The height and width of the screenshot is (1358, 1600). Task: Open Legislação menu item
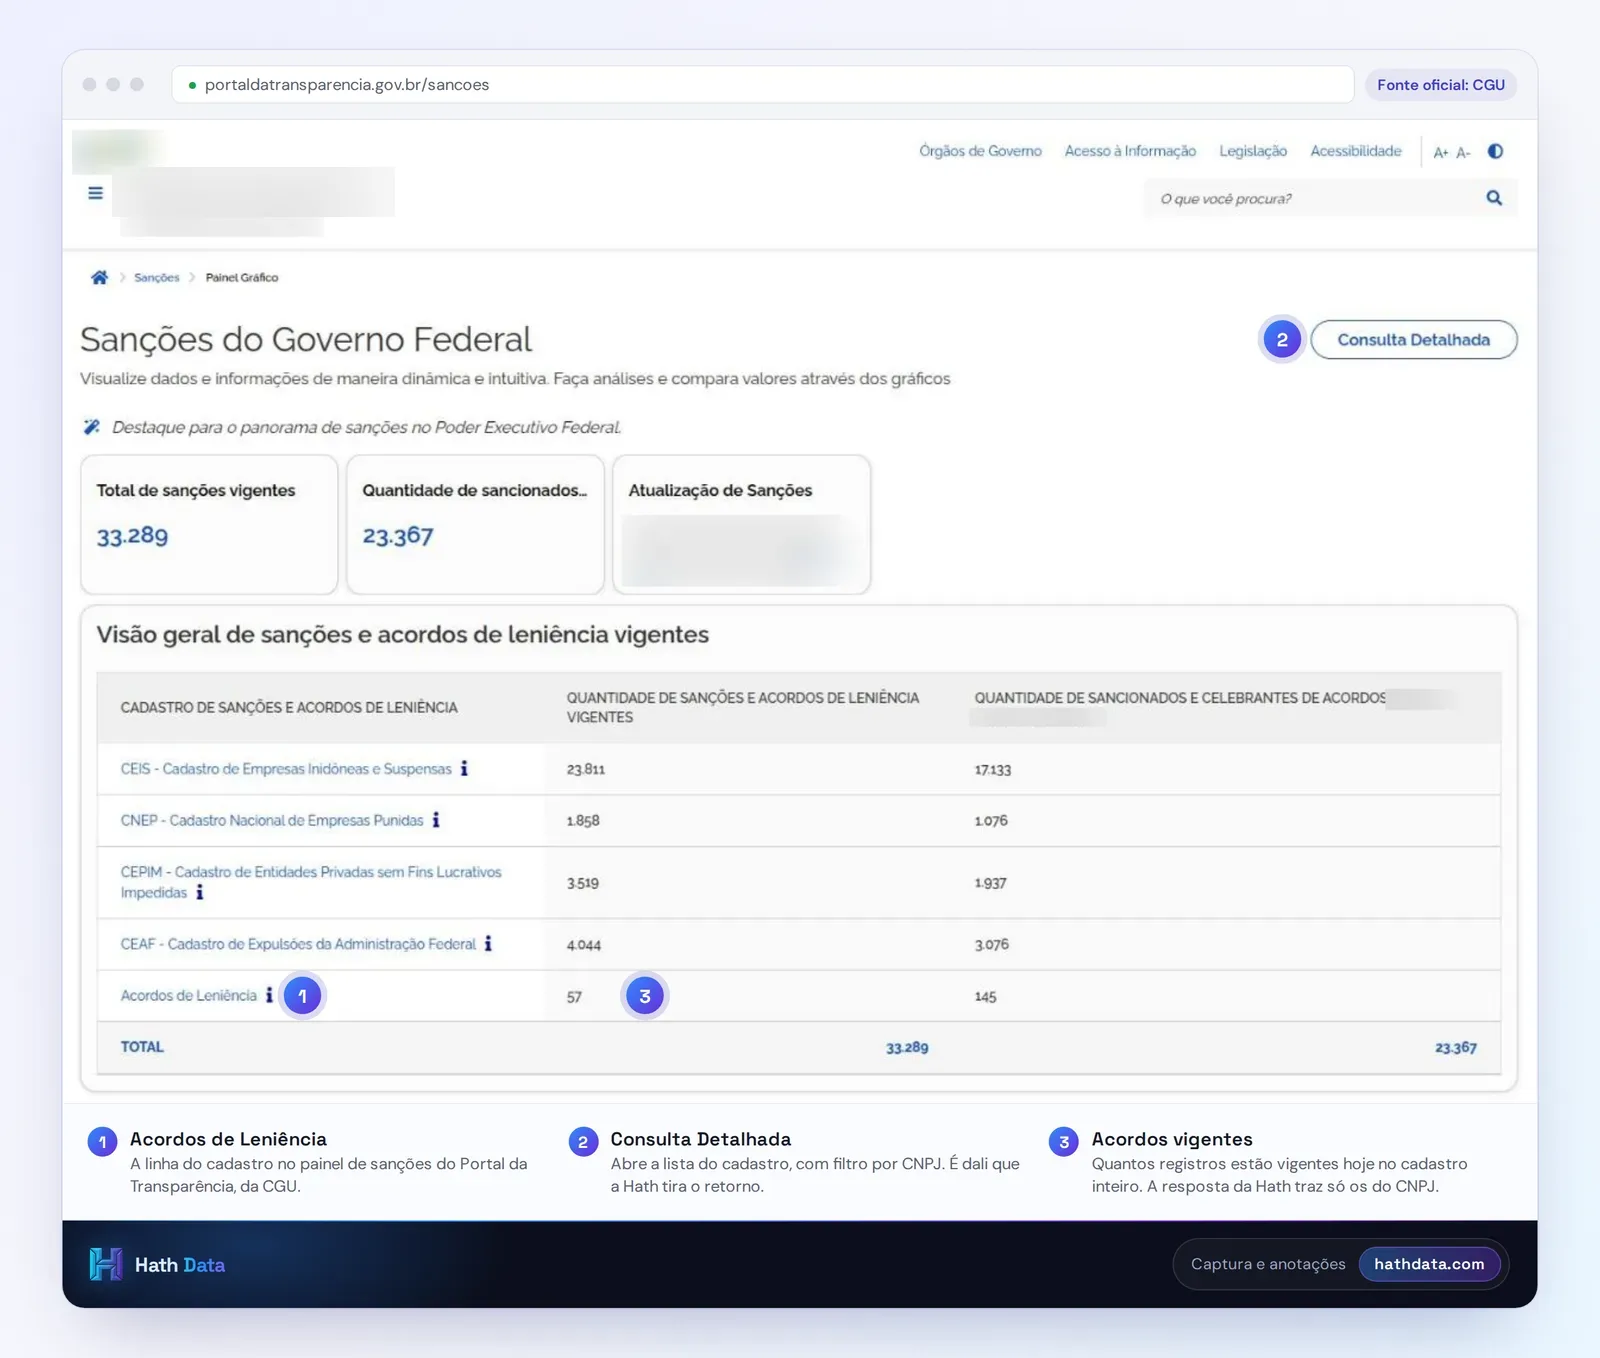[x=1253, y=151]
